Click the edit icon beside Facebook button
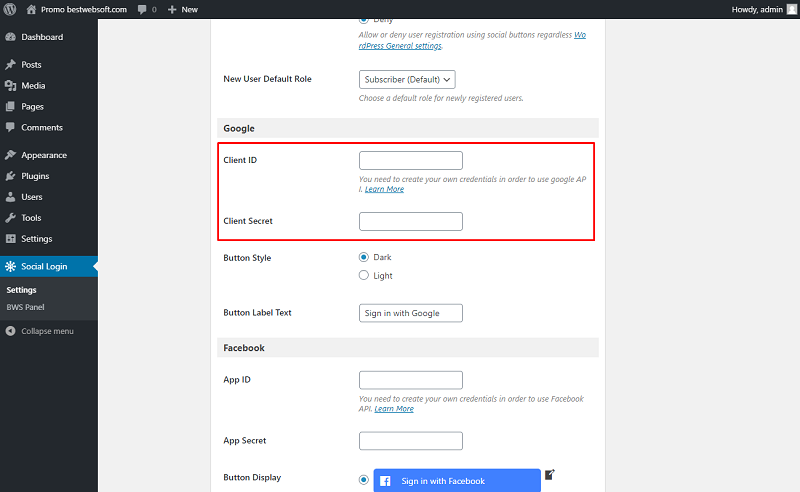800x492 pixels. point(549,475)
